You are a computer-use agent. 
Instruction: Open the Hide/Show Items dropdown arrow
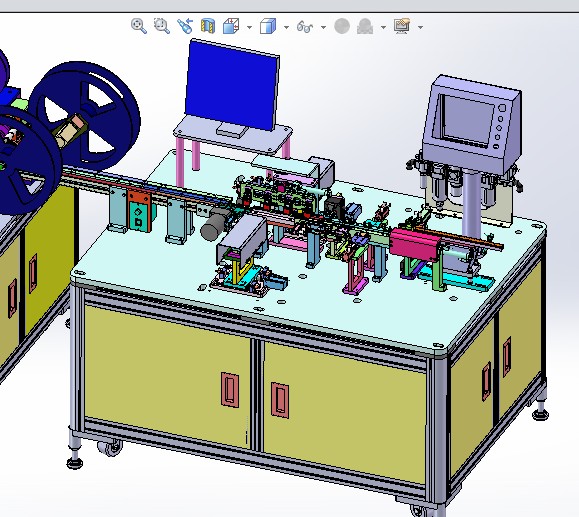(323, 27)
